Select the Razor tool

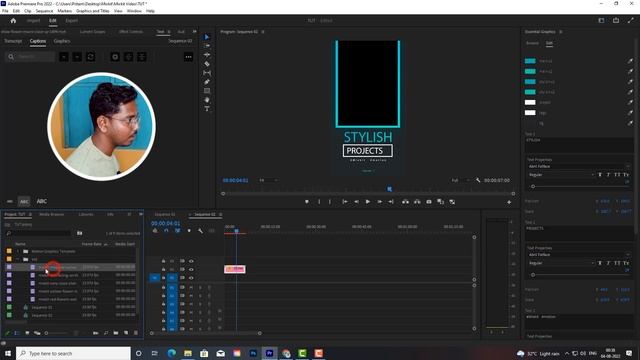[207, 64]
